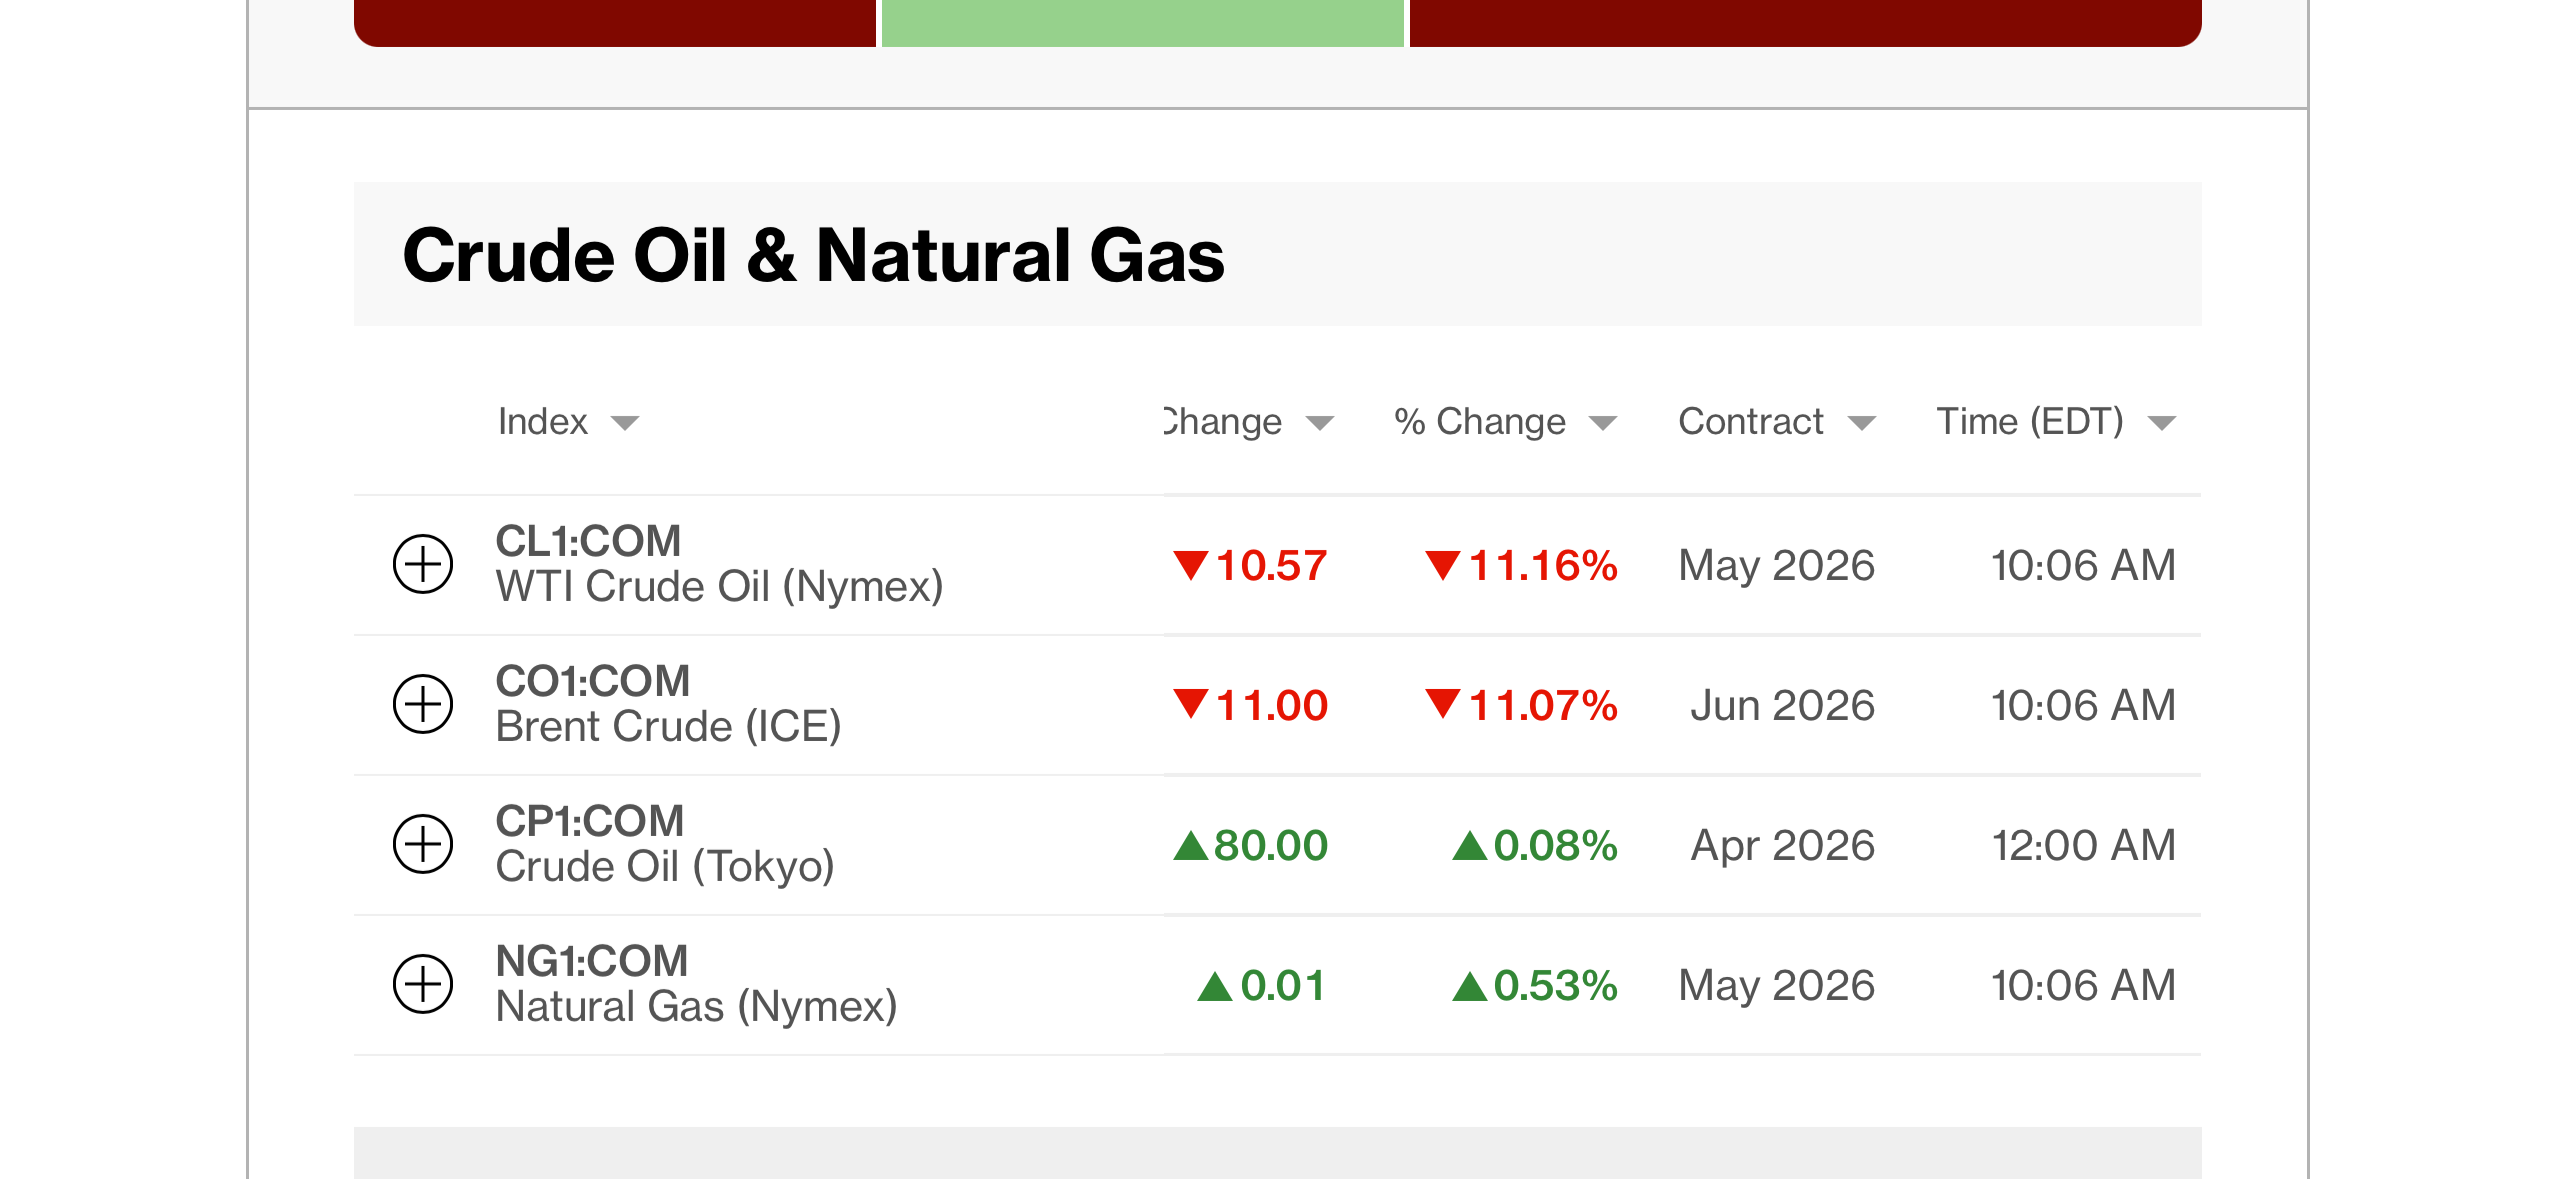Click the right dark red heatmap block

pos(1805,22)
